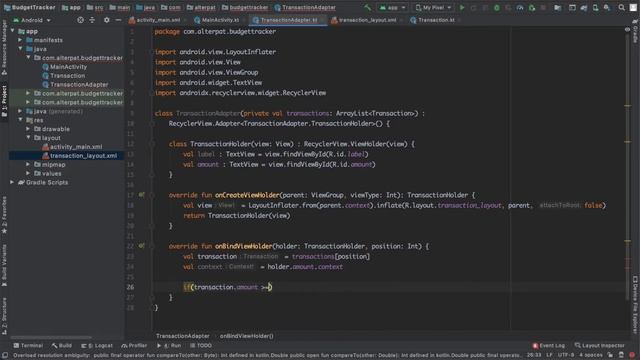Viewport: 640px width, 360px height.
Task: Click the Search Everywhere magnifier icon
Action: [621, 7]
